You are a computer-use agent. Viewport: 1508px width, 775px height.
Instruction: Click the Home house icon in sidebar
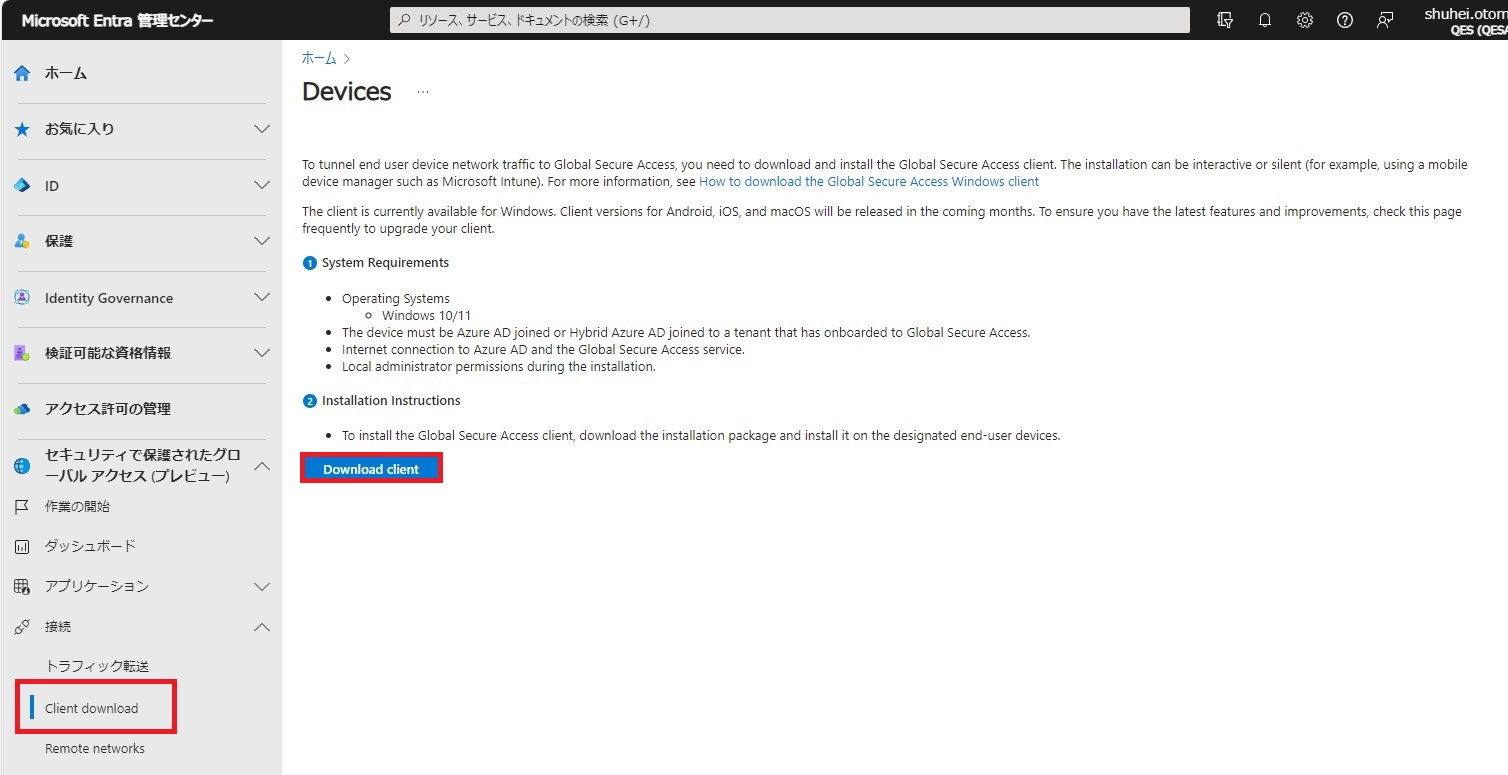(22, 73)
